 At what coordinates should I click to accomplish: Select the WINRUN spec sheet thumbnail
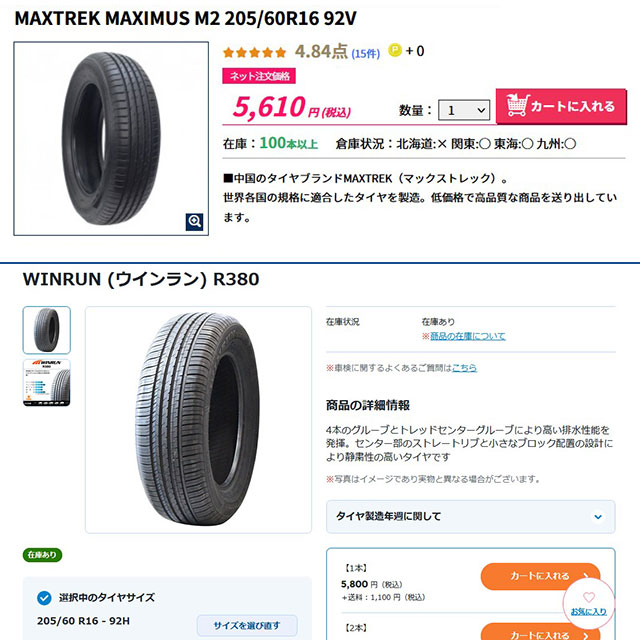tap(47, 383)
